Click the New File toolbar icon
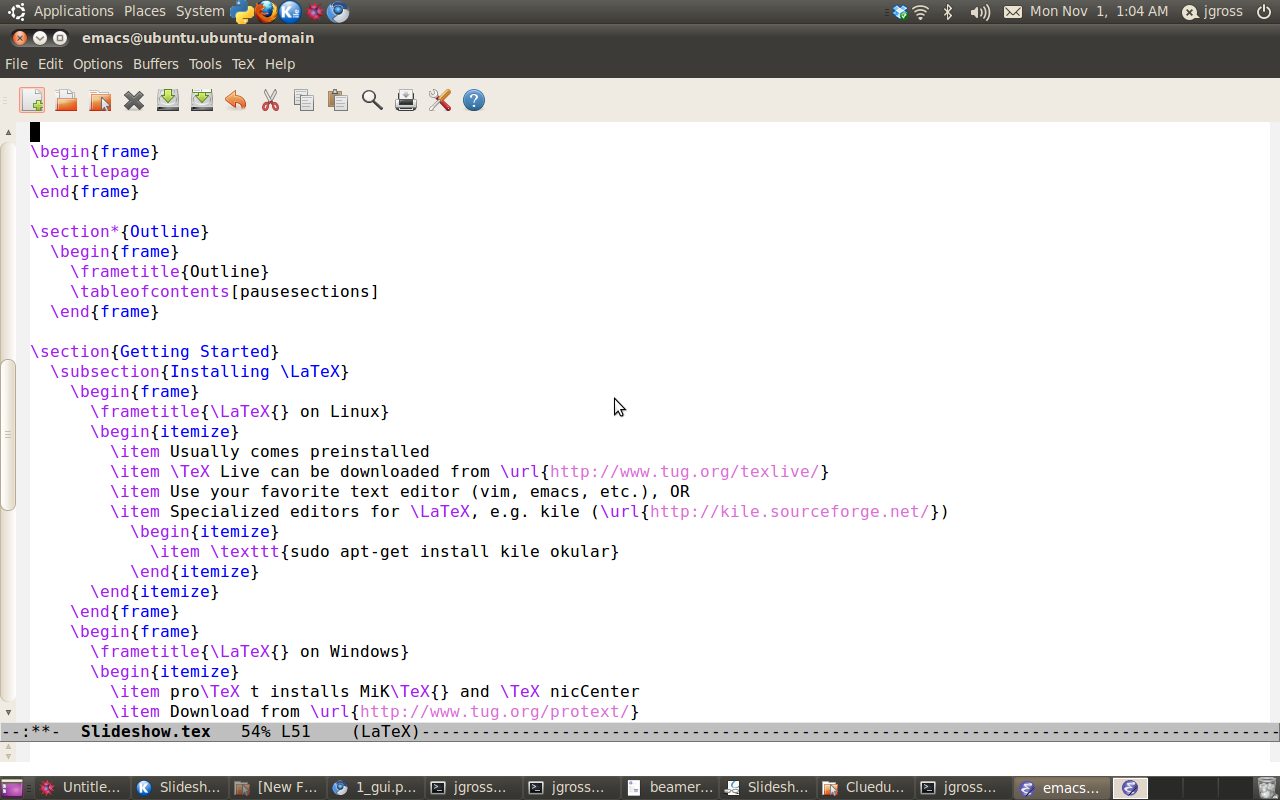1280x800 pixels. [x=32, y=100]
